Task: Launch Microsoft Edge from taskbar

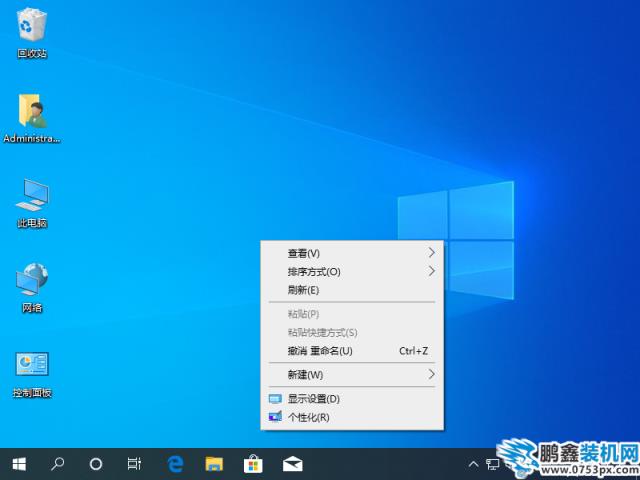Action: pyautogui.click(x=176, y=464)
